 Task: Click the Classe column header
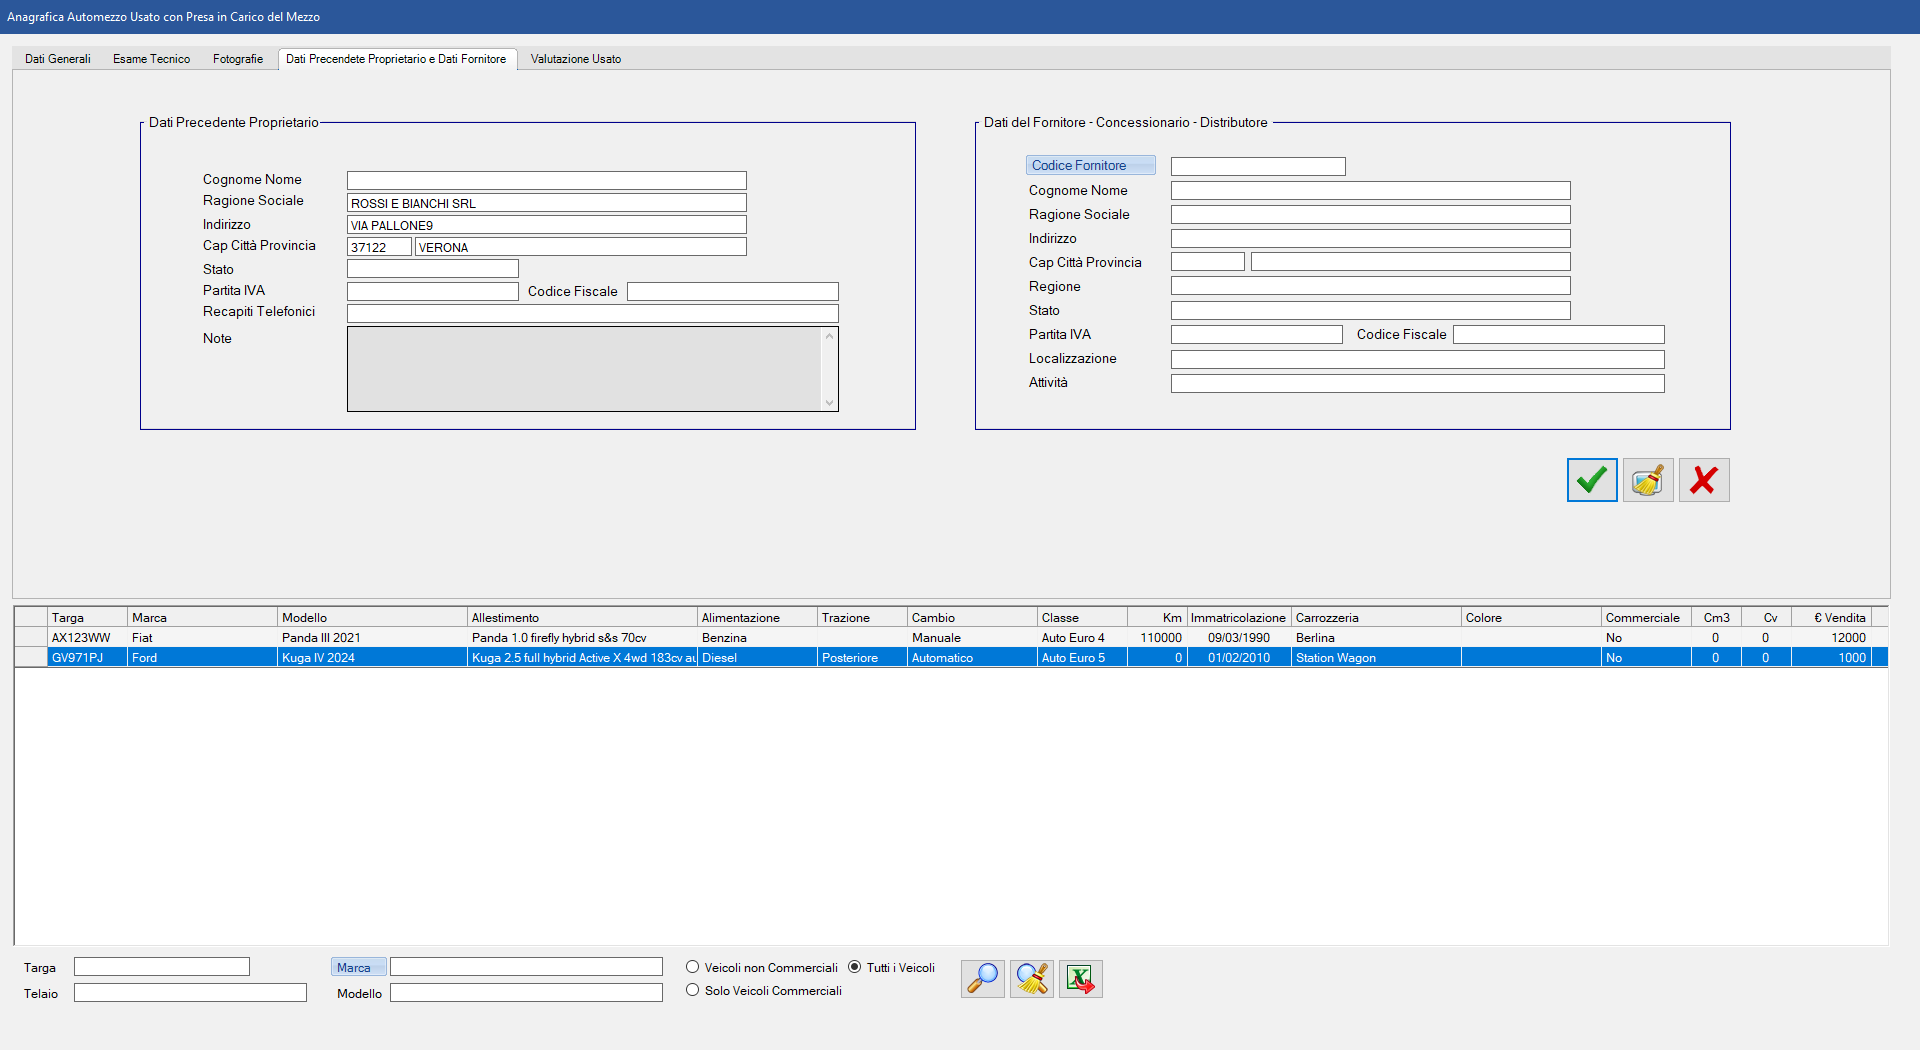1082,617
